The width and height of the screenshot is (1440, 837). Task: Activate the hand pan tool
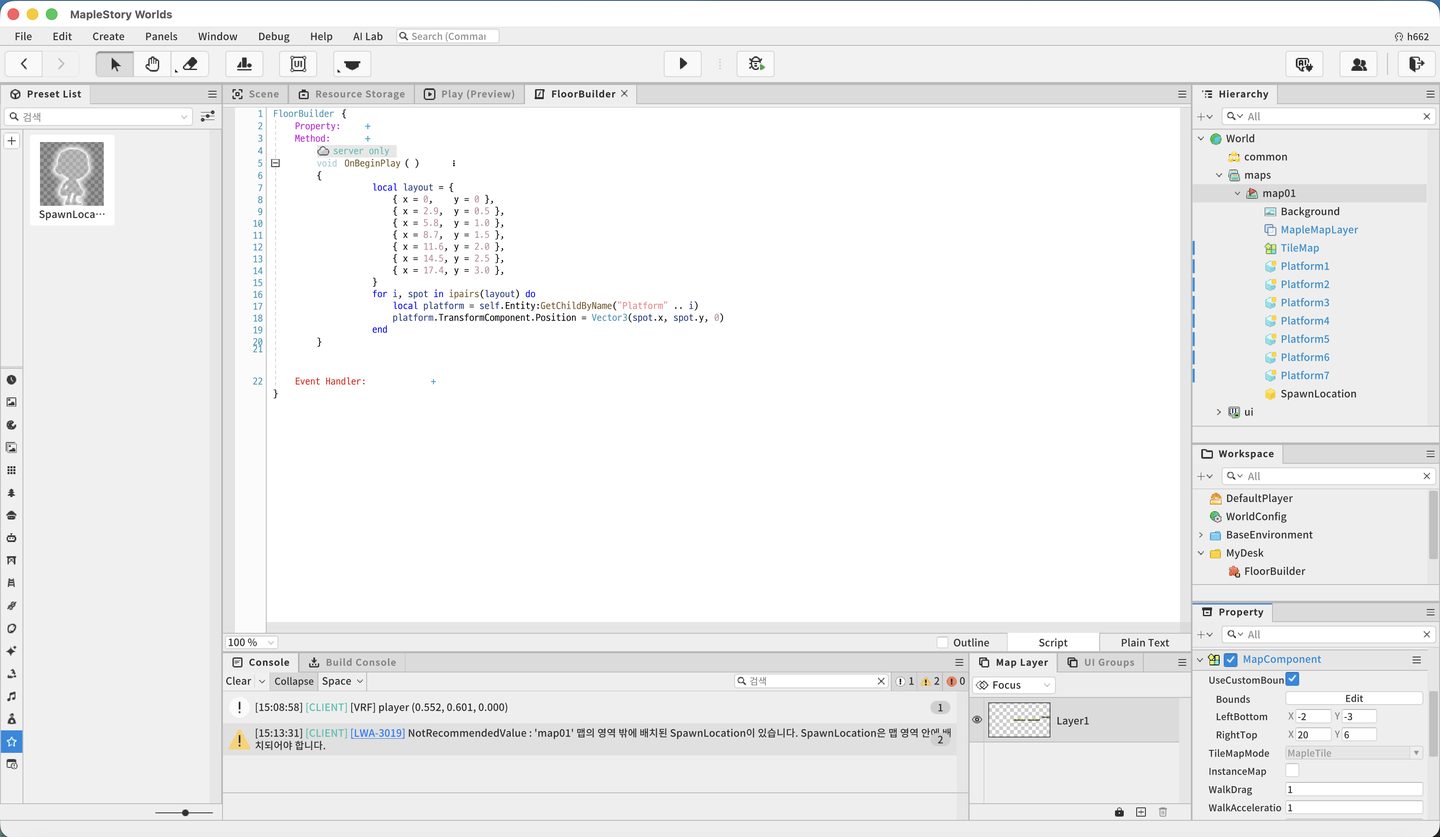[x=152, y=64]
